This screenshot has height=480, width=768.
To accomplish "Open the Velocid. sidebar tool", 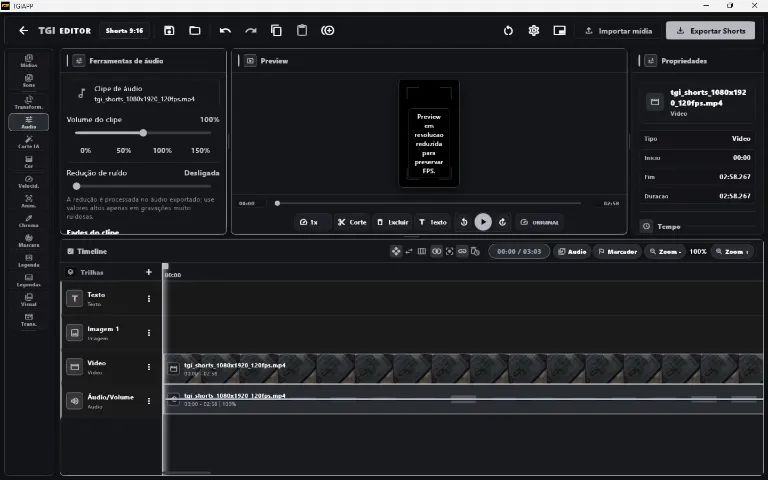I will coord(28,182).
